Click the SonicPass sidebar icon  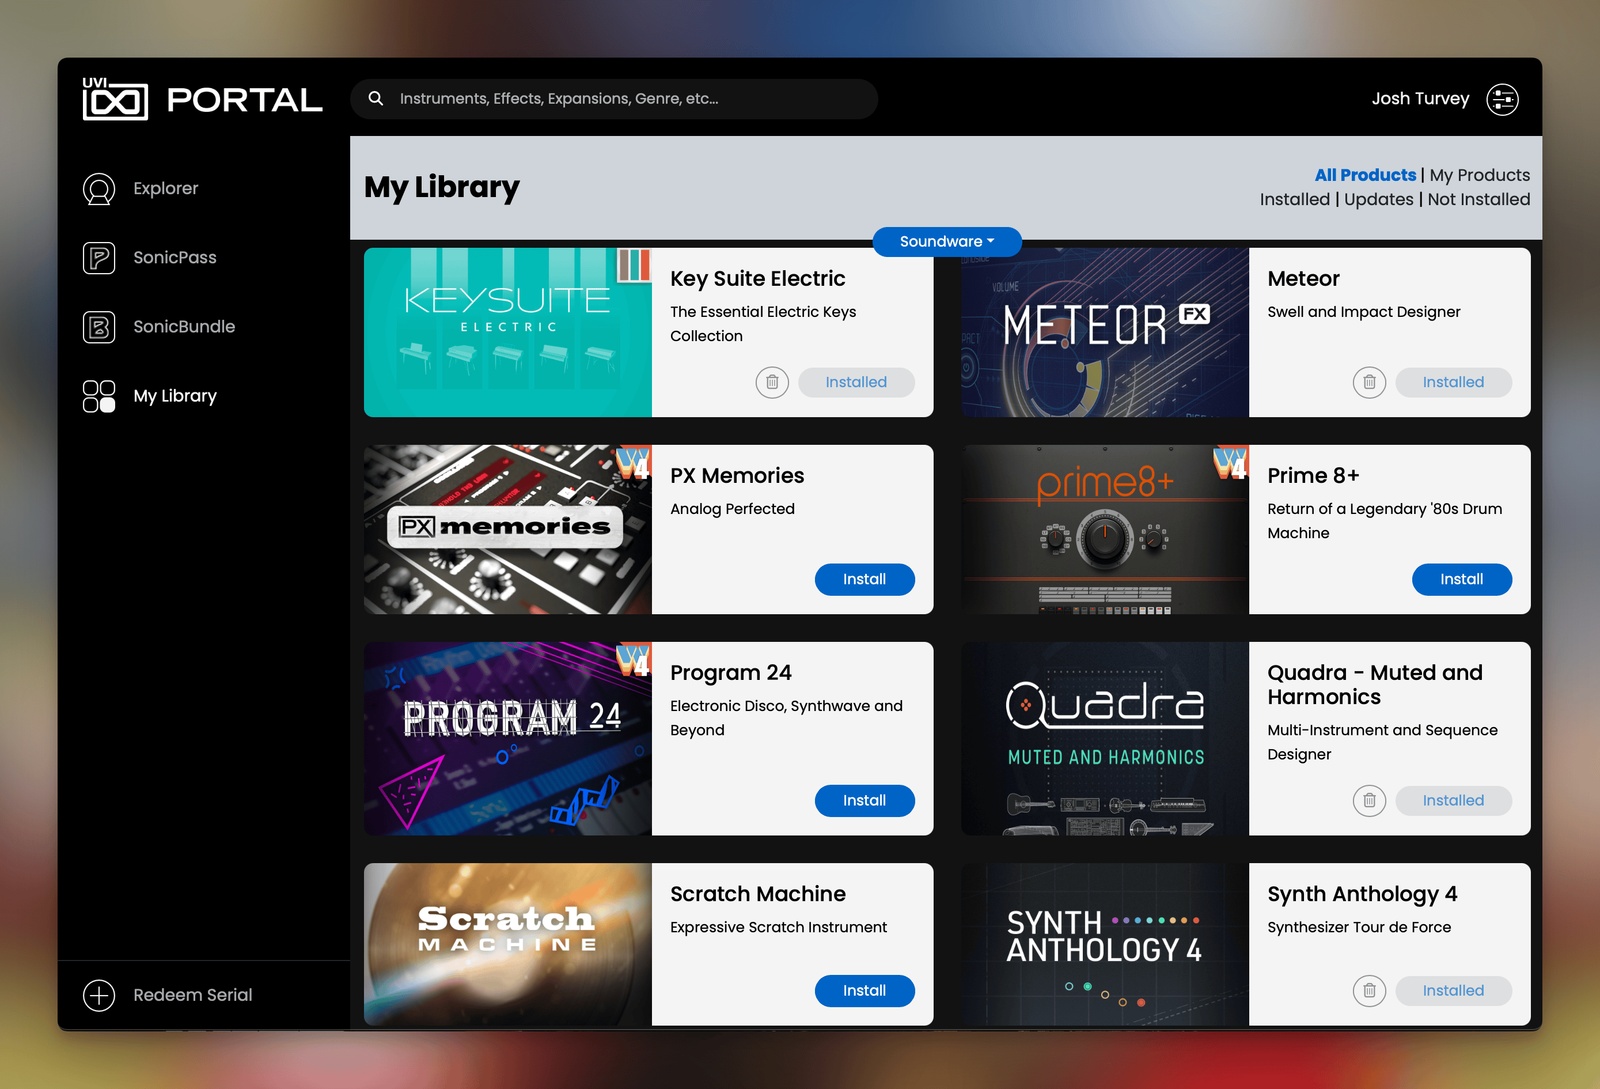(x=99, y=258)
